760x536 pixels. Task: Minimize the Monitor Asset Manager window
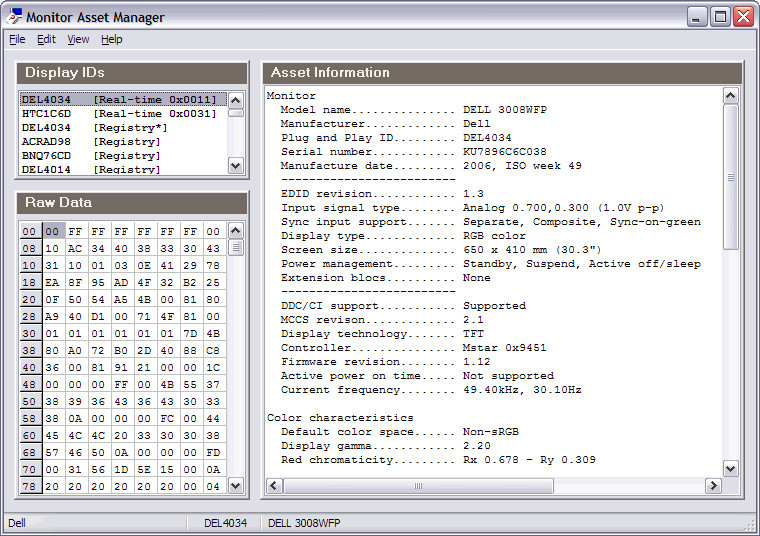point(697,17)
